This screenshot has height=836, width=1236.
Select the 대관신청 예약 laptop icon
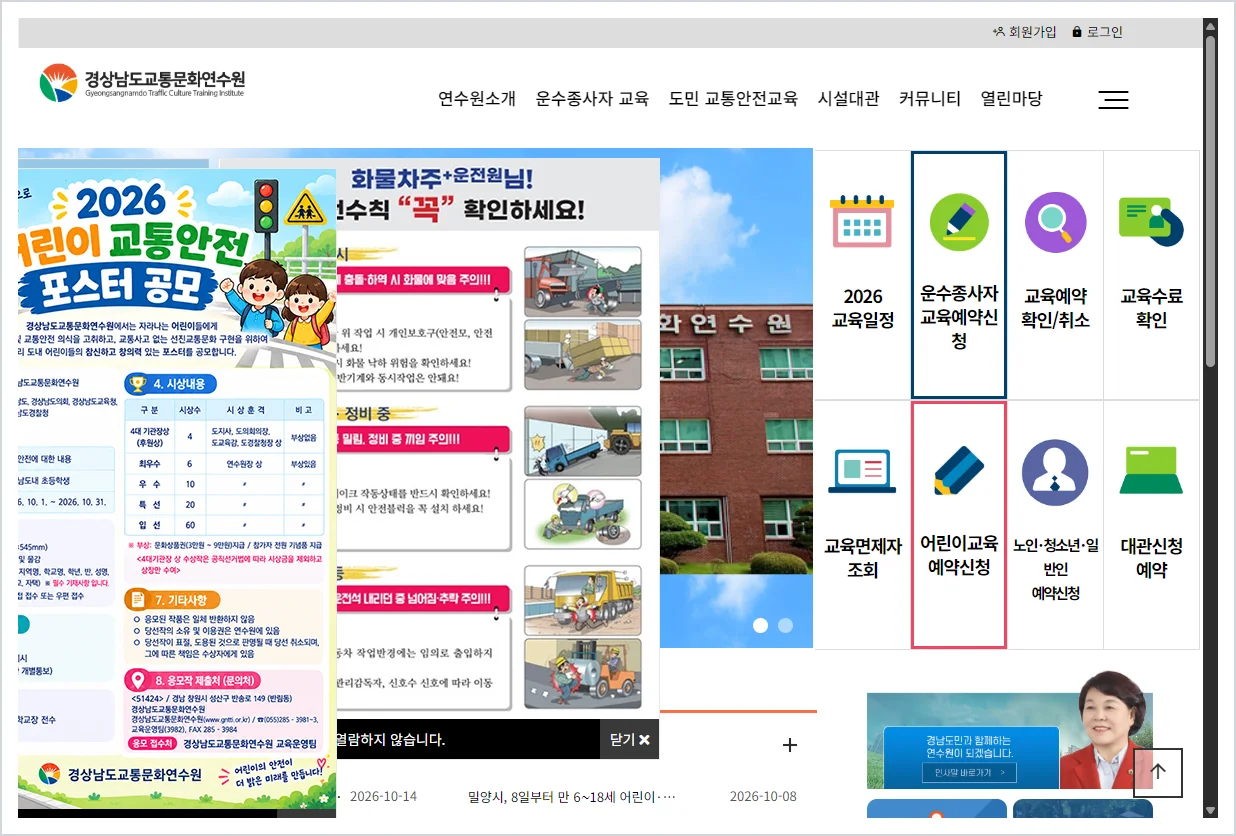(x=1151, y=470)
